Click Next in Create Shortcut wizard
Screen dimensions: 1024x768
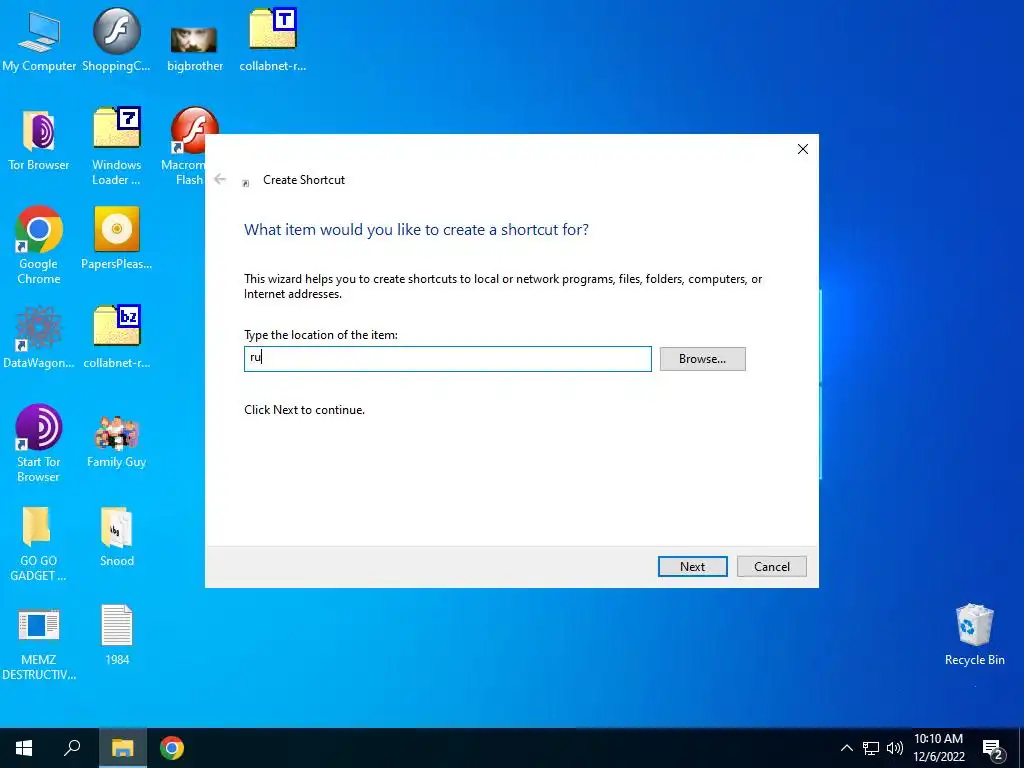click(x=692, y=566)
